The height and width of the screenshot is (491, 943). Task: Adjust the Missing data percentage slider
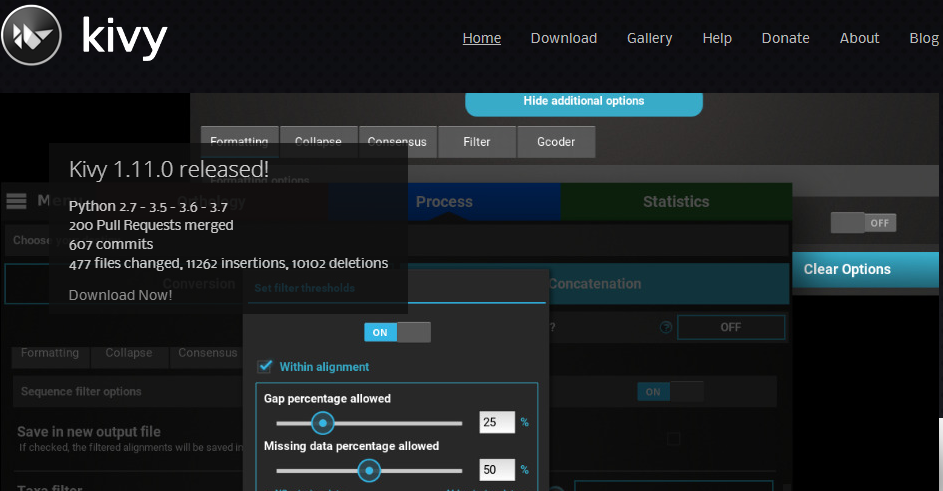point(369,471)
